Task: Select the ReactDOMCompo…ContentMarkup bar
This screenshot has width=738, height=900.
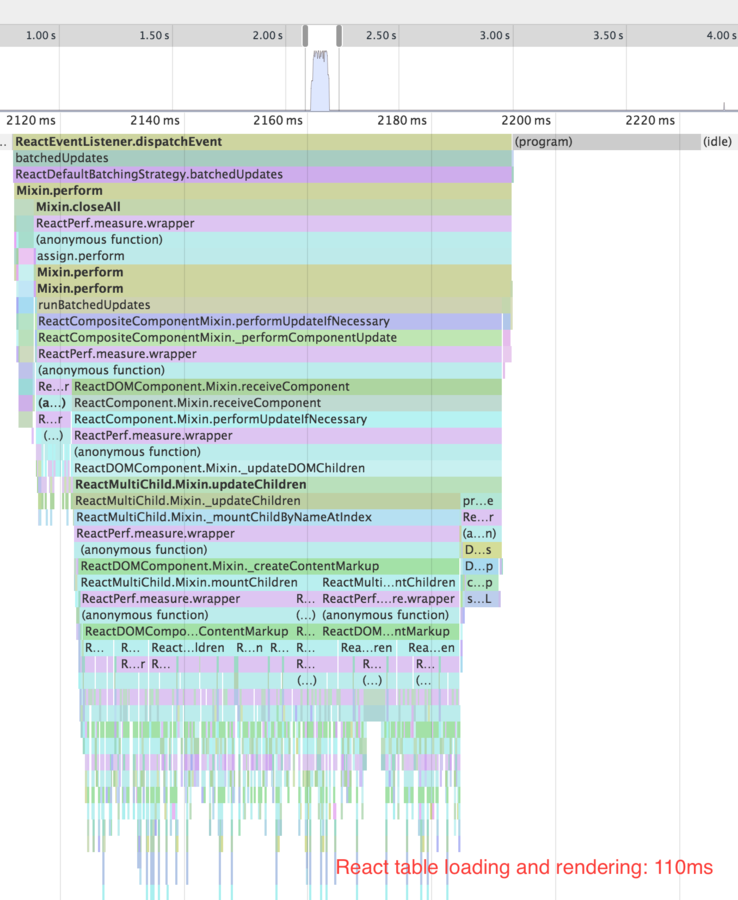Action: 188,631
